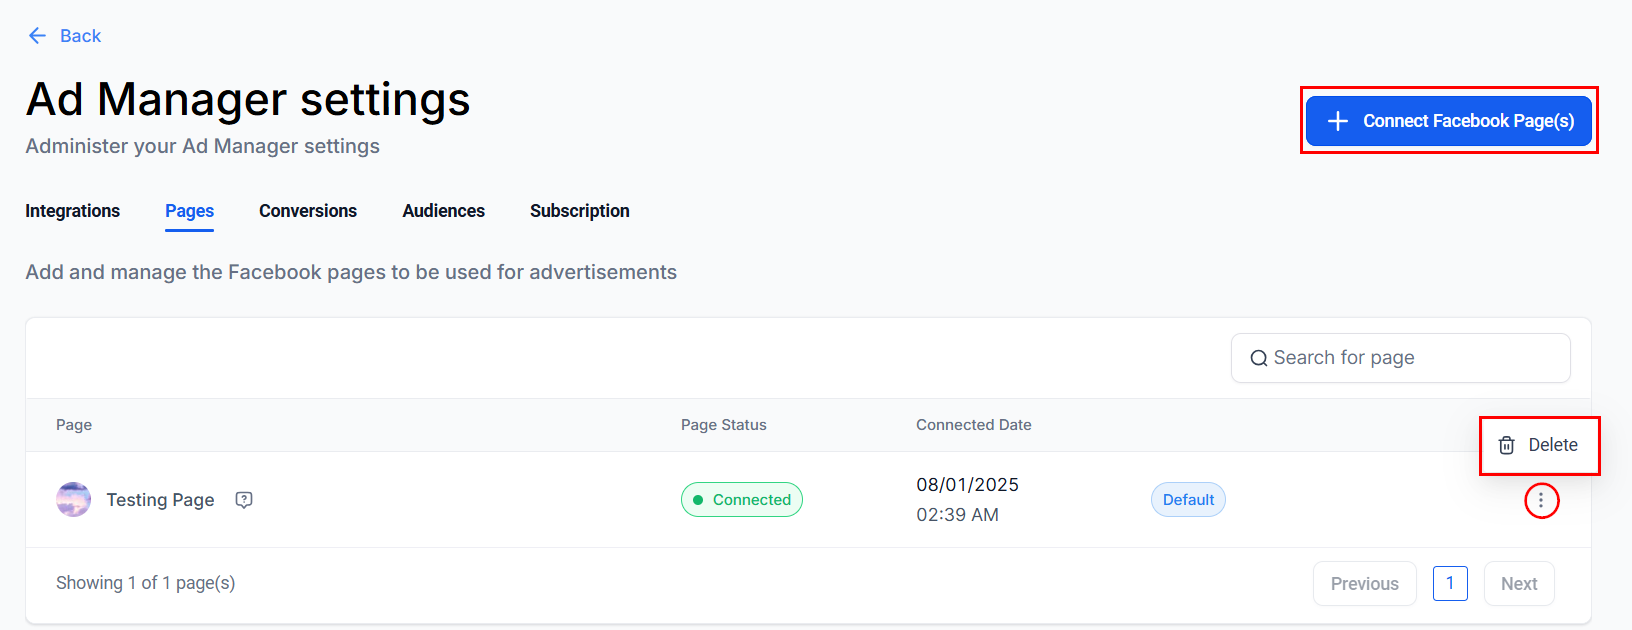Click the plus icon on Connect button

point(1337,121)
